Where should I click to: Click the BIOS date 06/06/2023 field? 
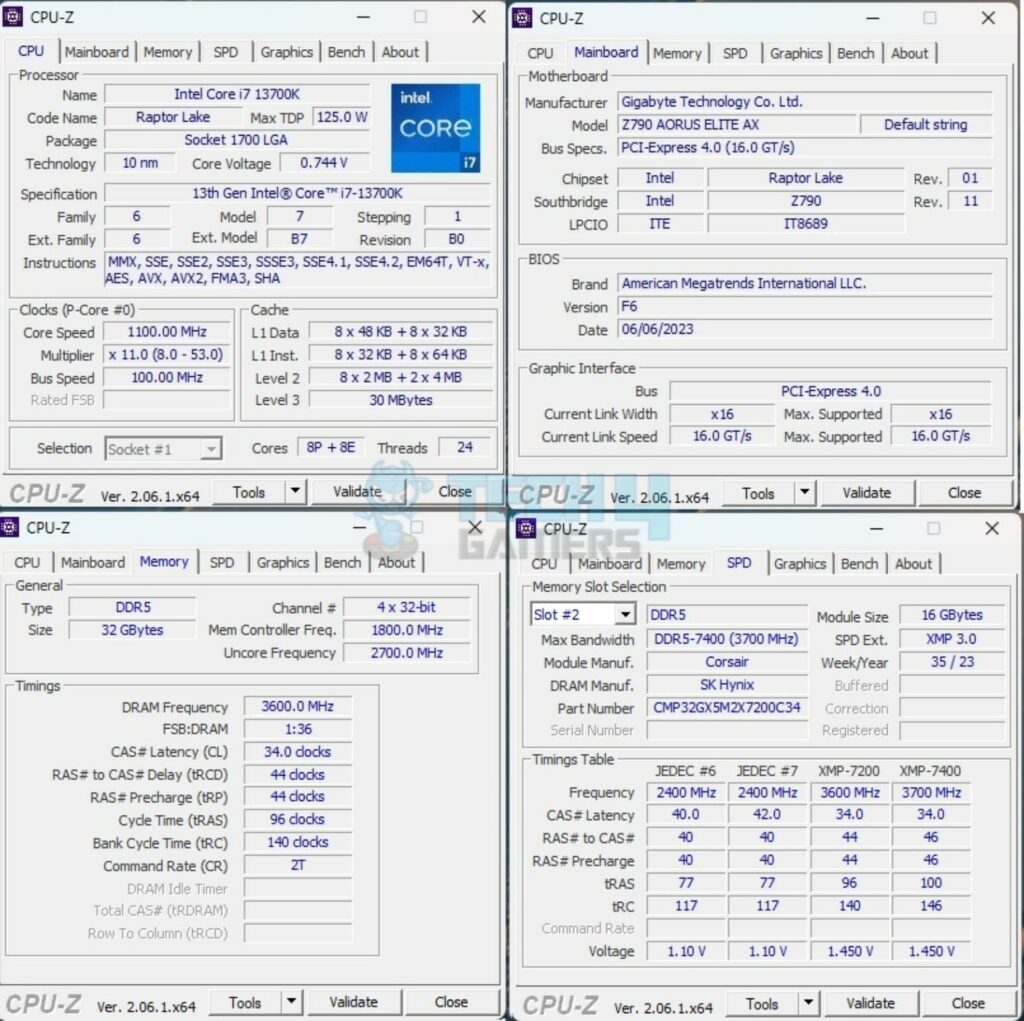pos(805,329)
